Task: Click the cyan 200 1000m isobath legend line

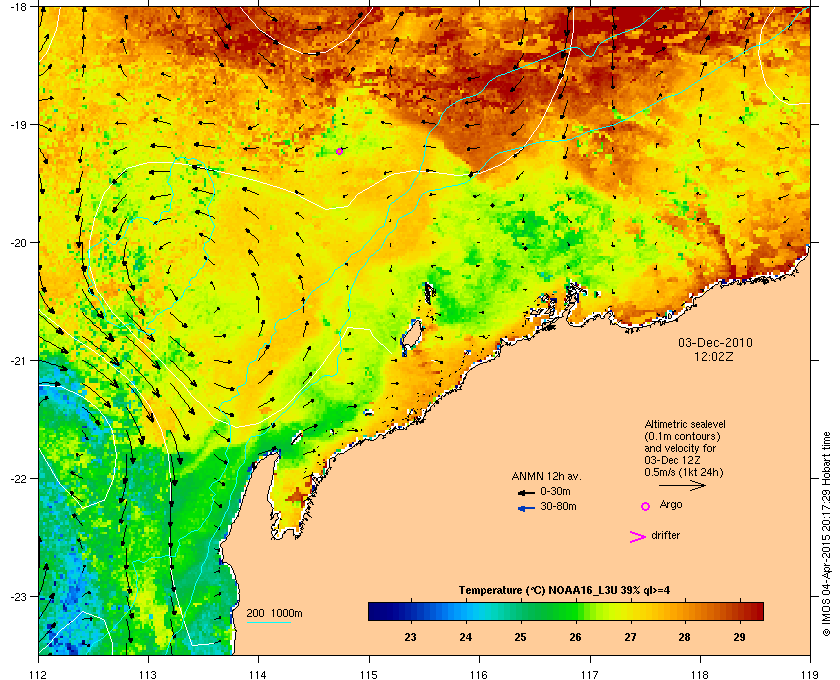Action: pyautogui.click(x=268, y=622)
